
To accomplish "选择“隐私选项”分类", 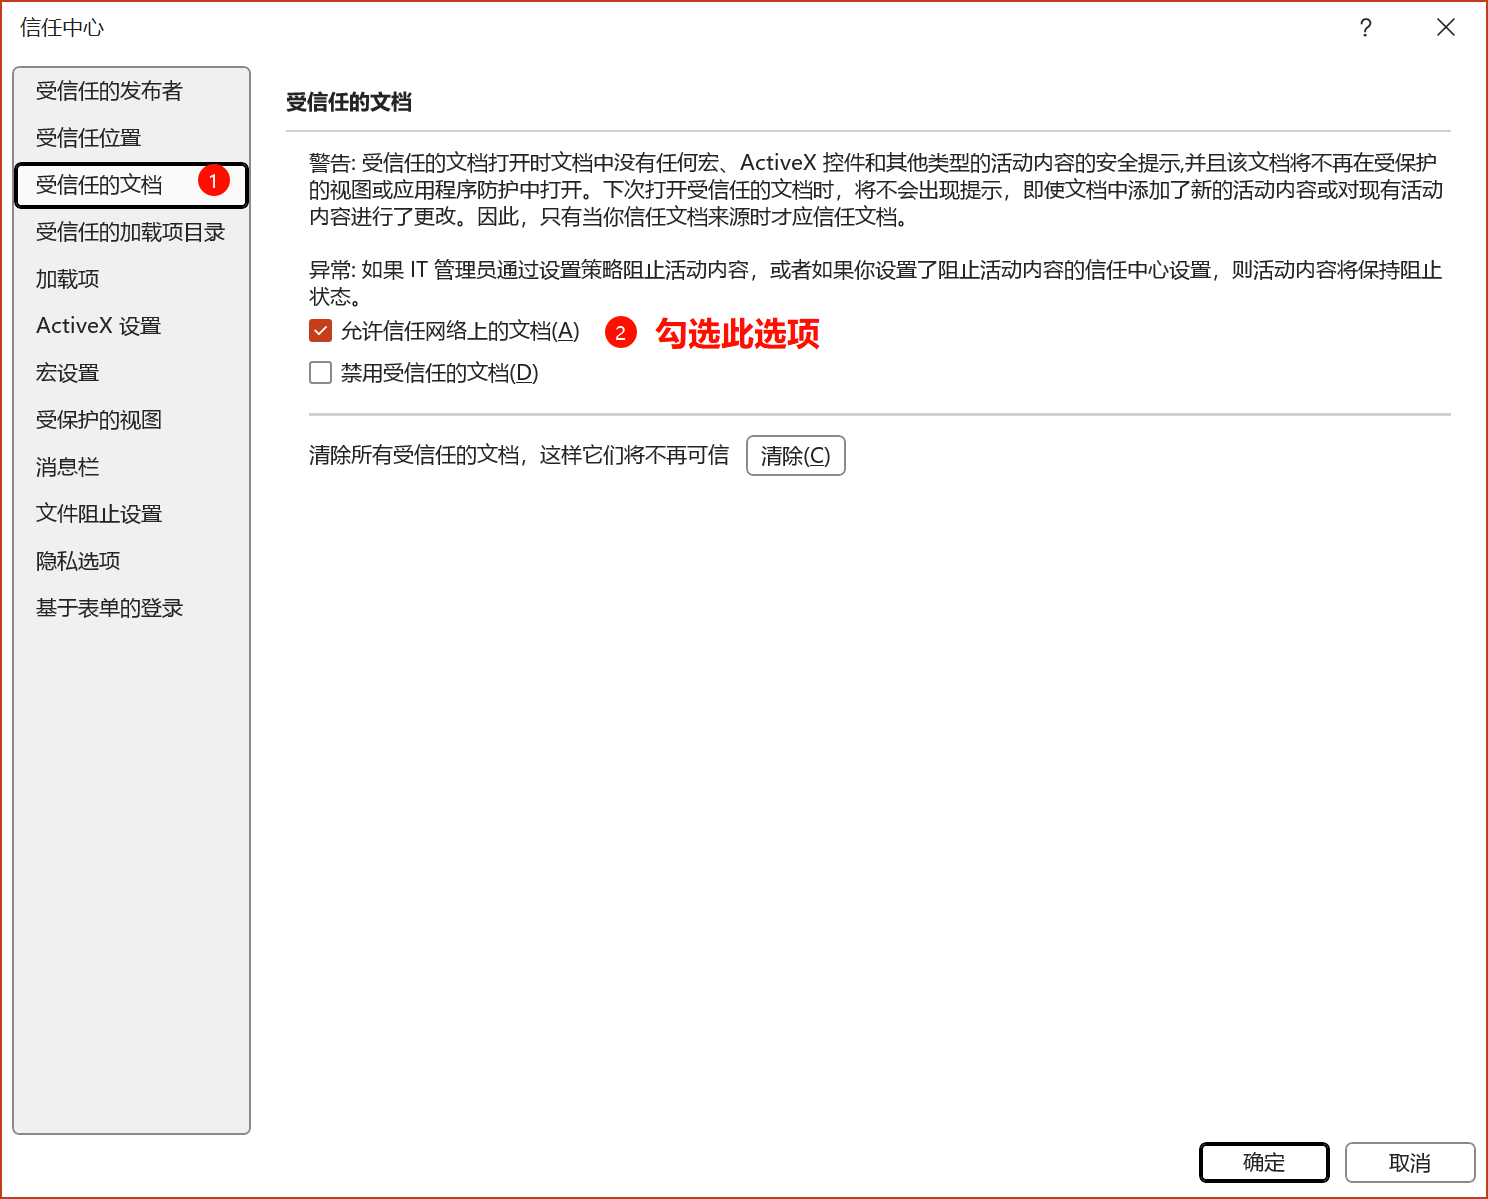I will point(76,560).
